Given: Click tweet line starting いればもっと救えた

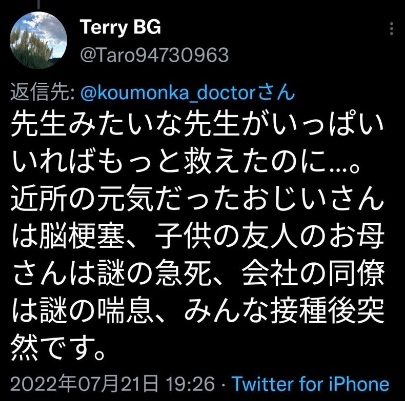Looking at the screenshot, I should tap(186, 163).
